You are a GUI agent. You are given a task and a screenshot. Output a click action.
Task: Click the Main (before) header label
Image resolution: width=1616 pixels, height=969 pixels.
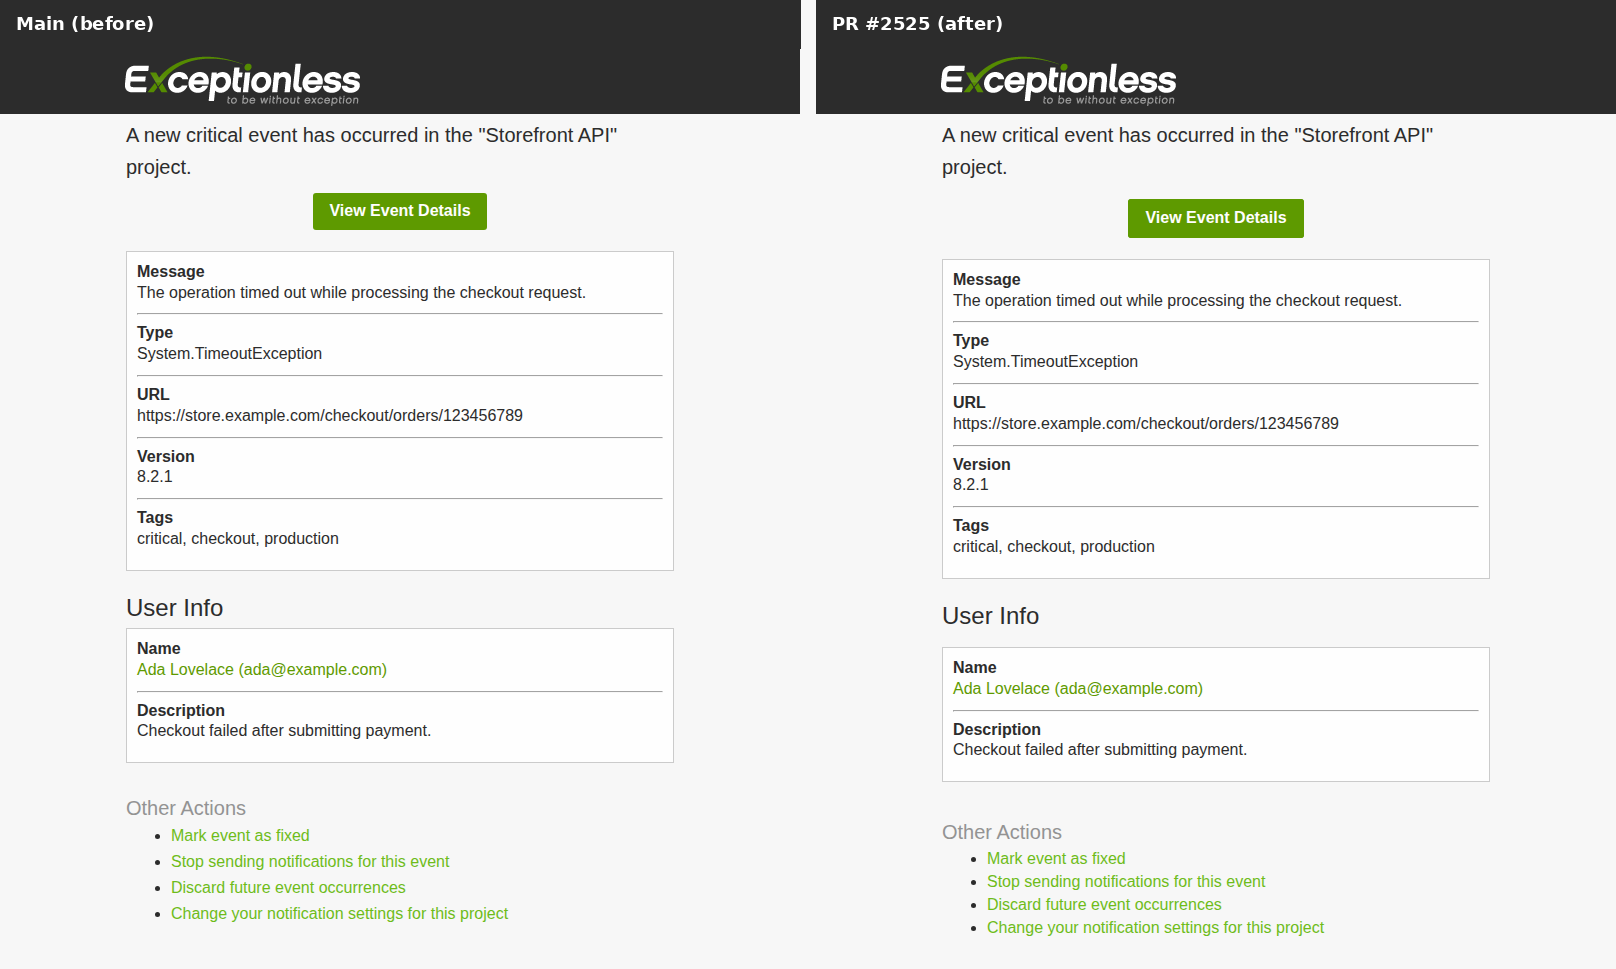pyautogui.click(x=85, y=23)
